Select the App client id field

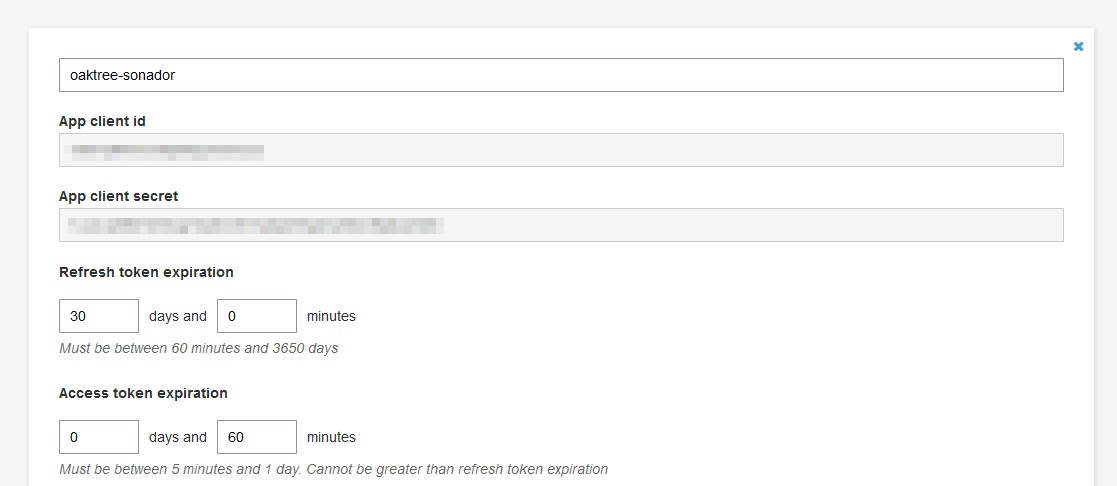561,150
